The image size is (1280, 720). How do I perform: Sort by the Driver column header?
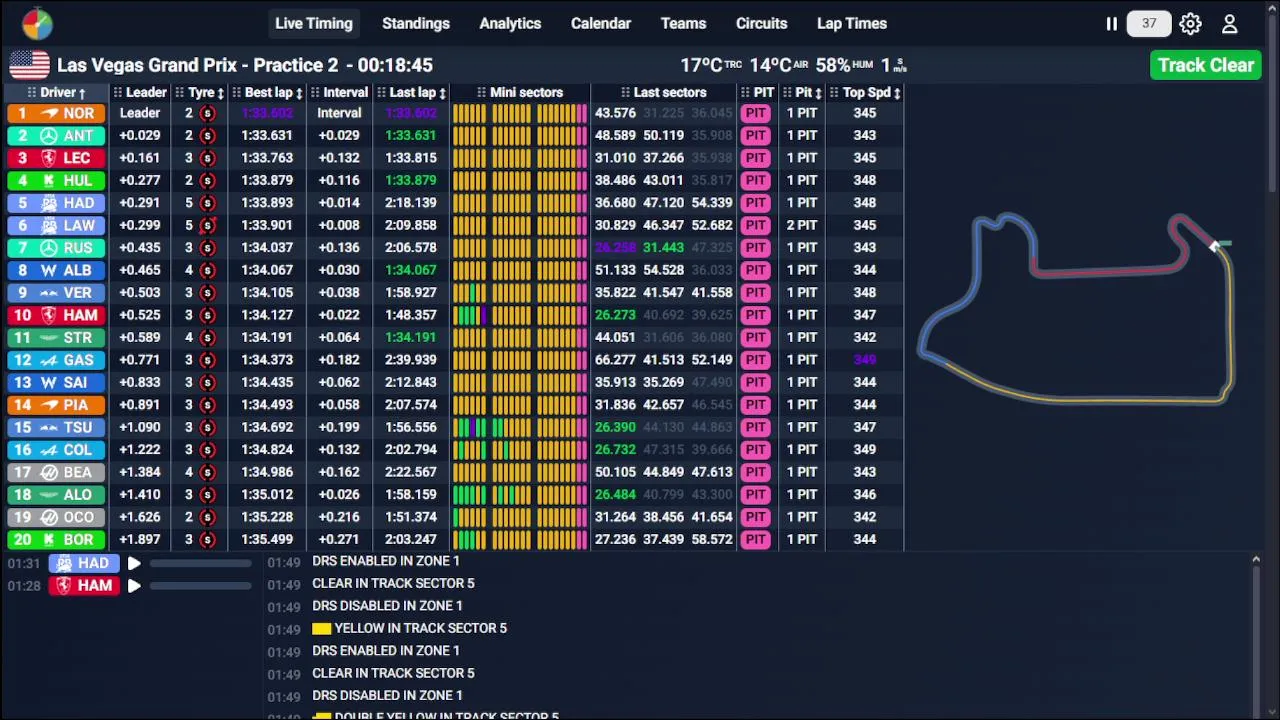(x=57, y=92)
